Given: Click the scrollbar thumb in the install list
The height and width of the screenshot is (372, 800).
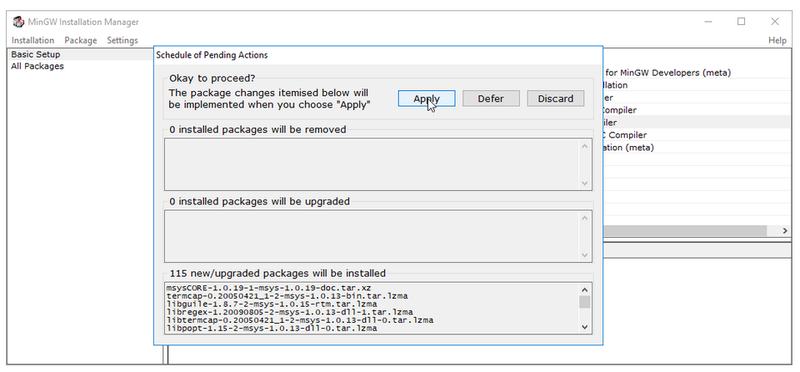Looking at the screenshot, I should pos(585,302).
